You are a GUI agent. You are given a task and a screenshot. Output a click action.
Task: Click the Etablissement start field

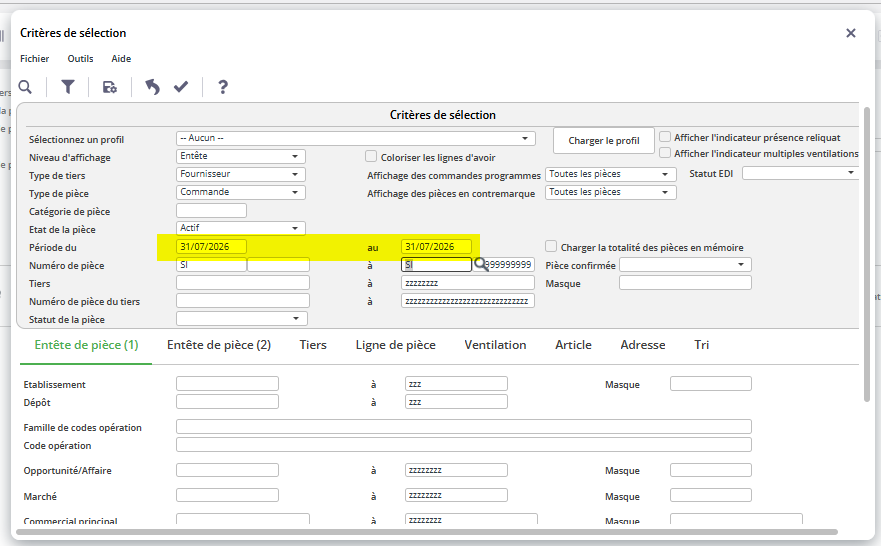pyautogui.click(x=228, y=384)
